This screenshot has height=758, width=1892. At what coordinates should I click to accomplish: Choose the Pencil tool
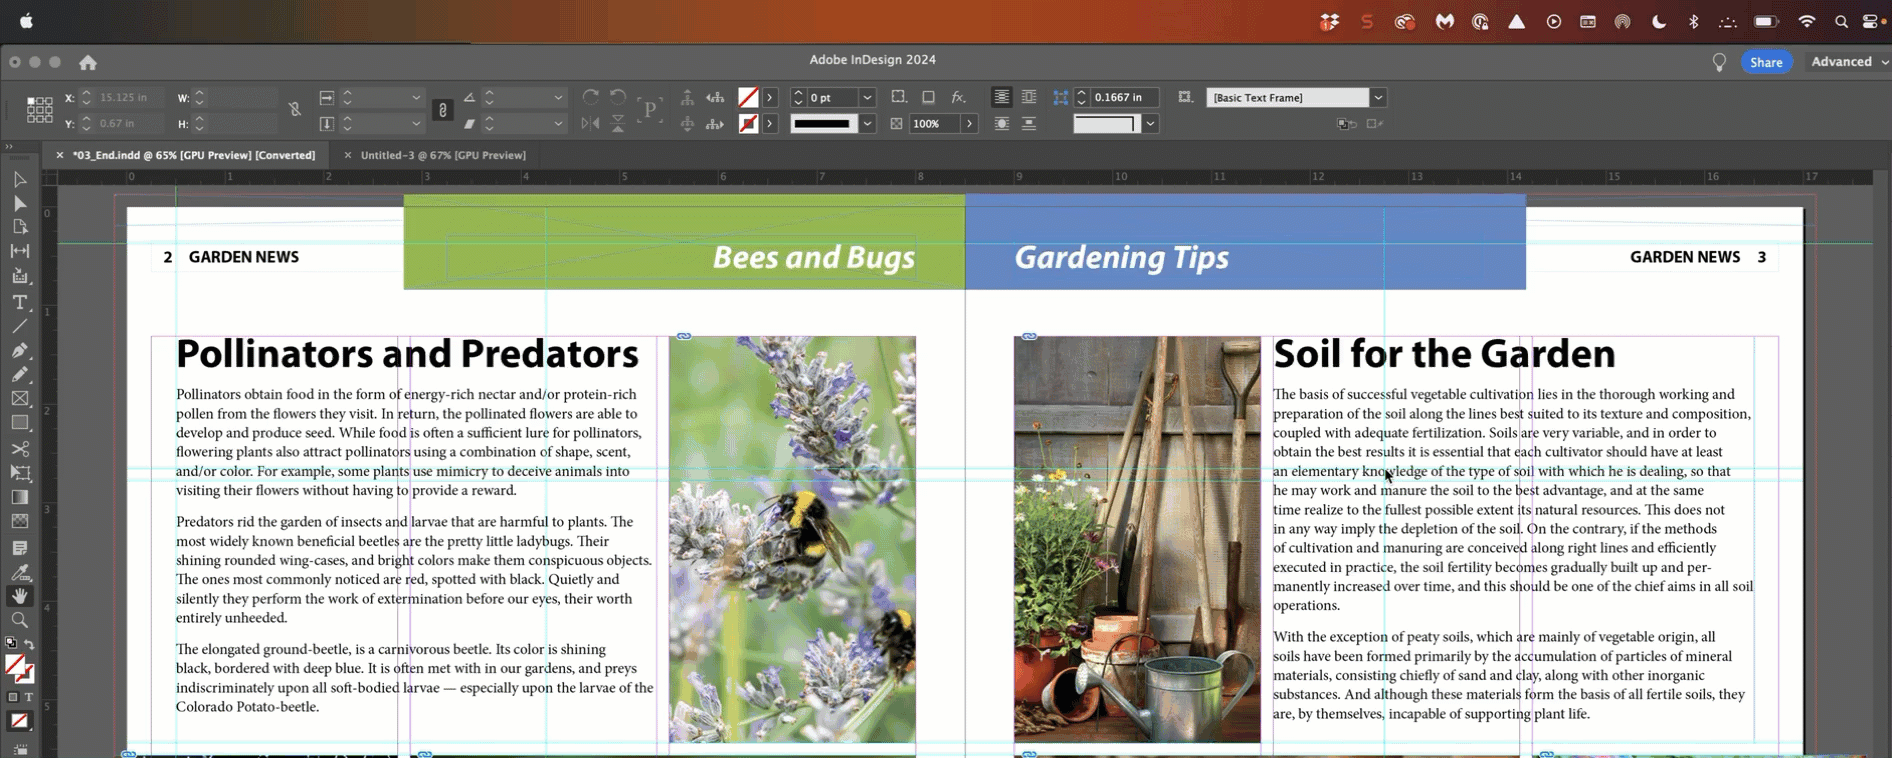click(19, 374)
